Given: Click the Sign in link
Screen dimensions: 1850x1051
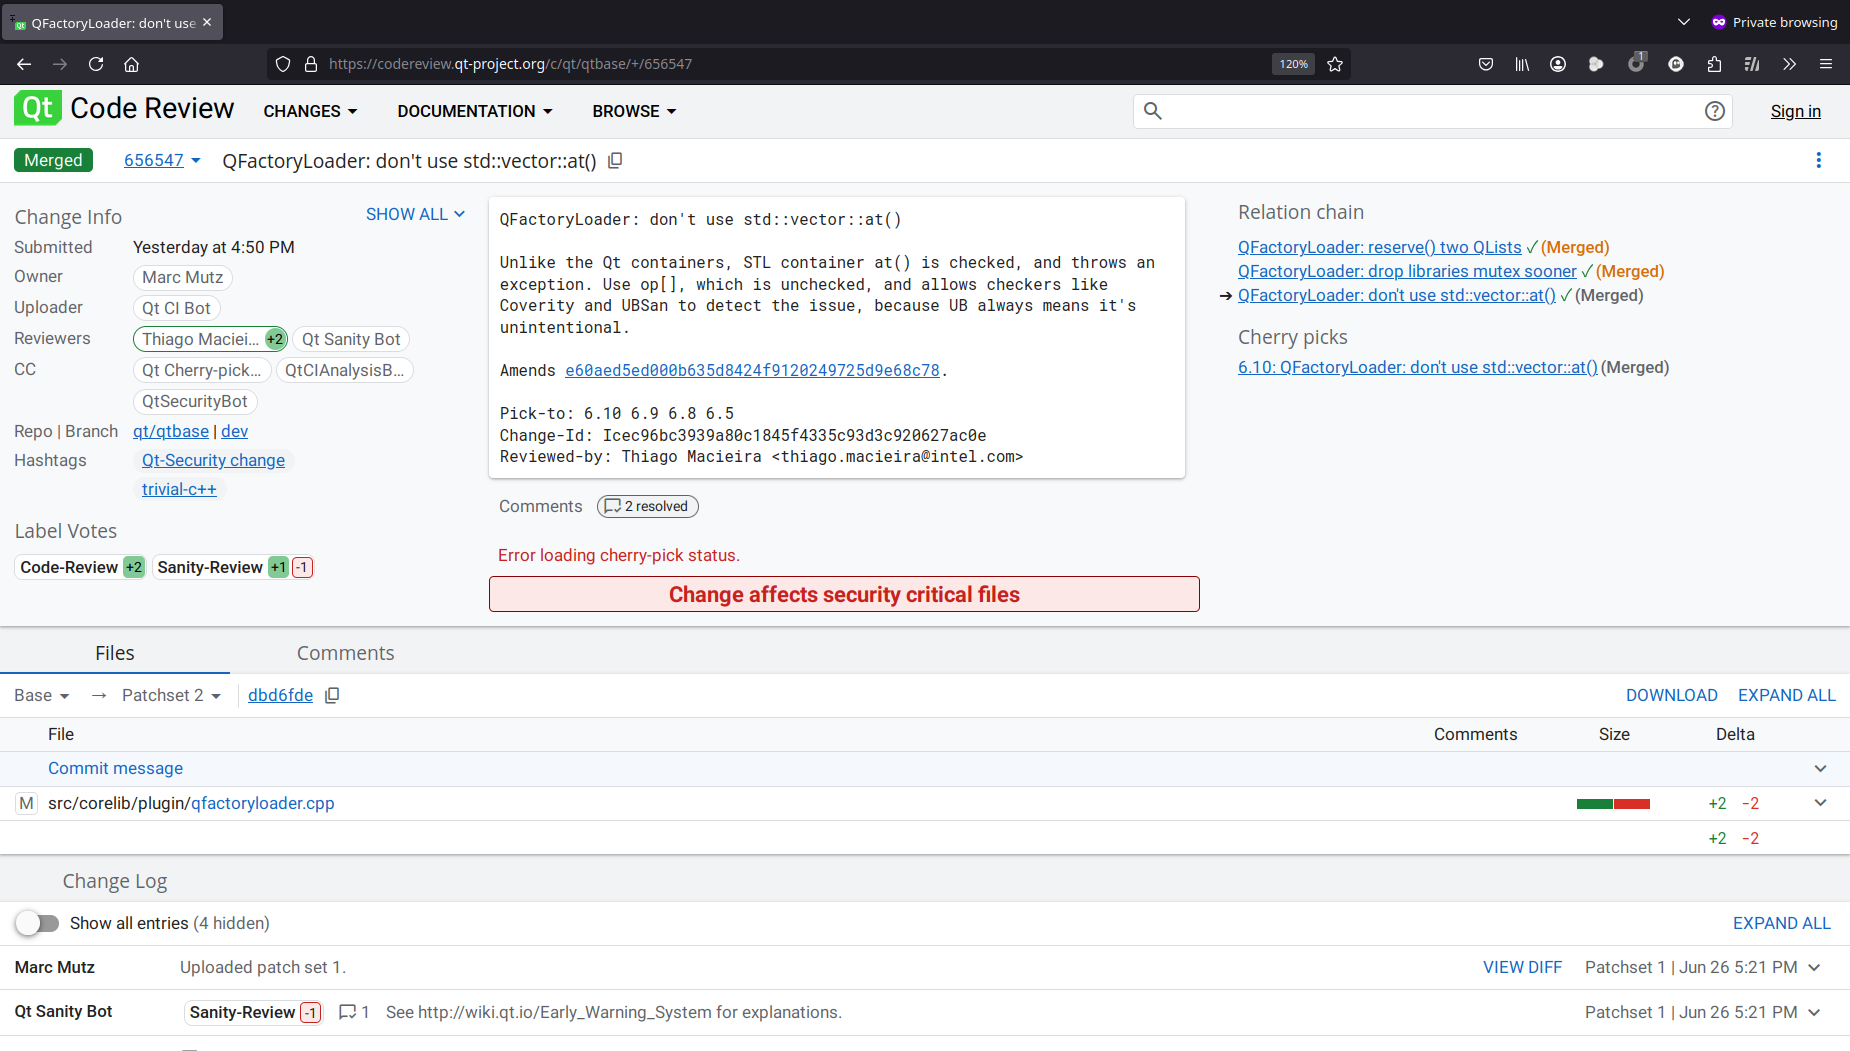Looking at the screenshot, I should [x=1795, y=111].
